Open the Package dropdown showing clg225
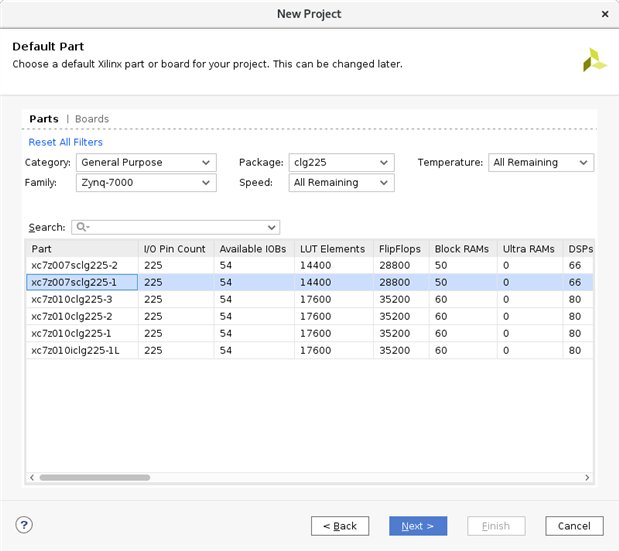 point(341,163)
